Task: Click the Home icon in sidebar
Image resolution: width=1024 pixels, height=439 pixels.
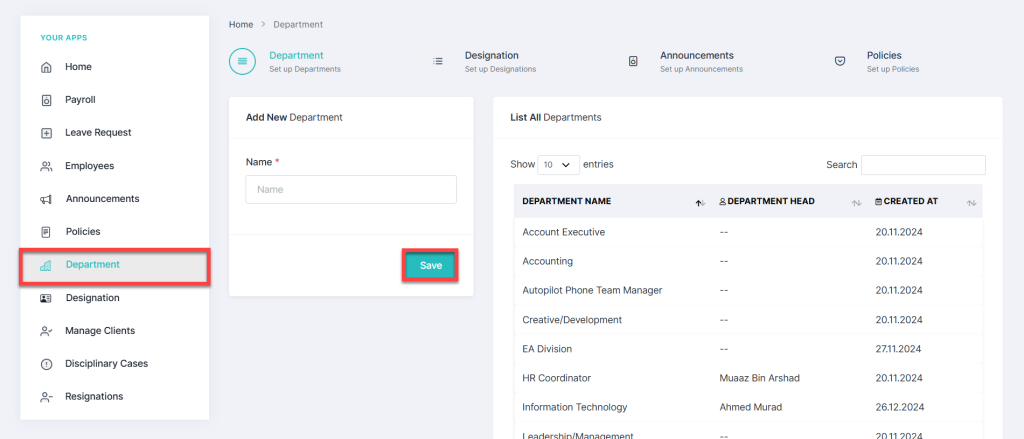Action: [x=46, y=67]
